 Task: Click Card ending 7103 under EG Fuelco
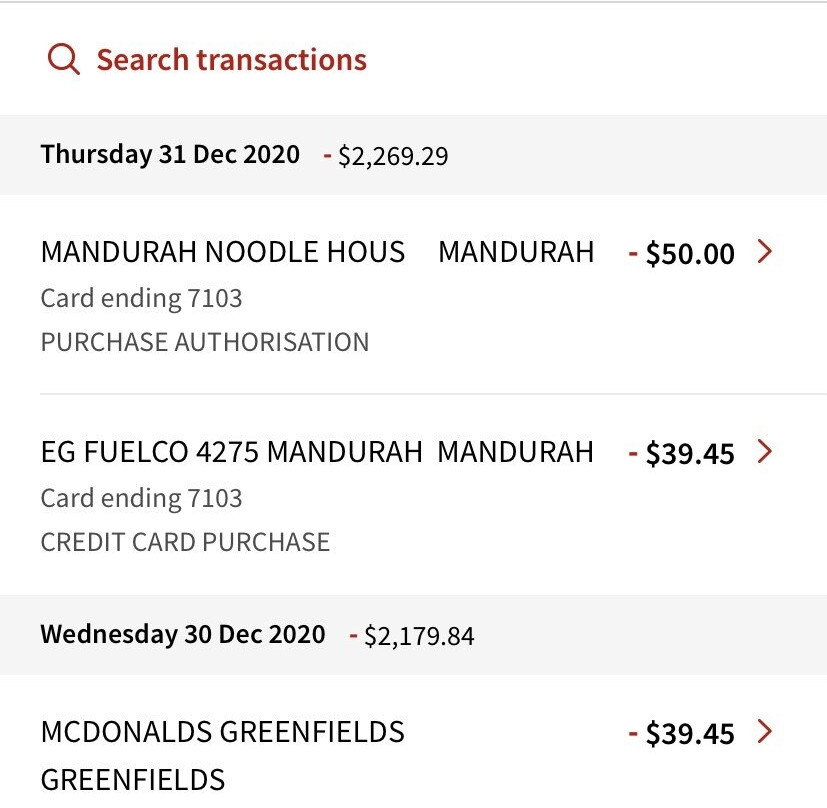coord(141,498)
